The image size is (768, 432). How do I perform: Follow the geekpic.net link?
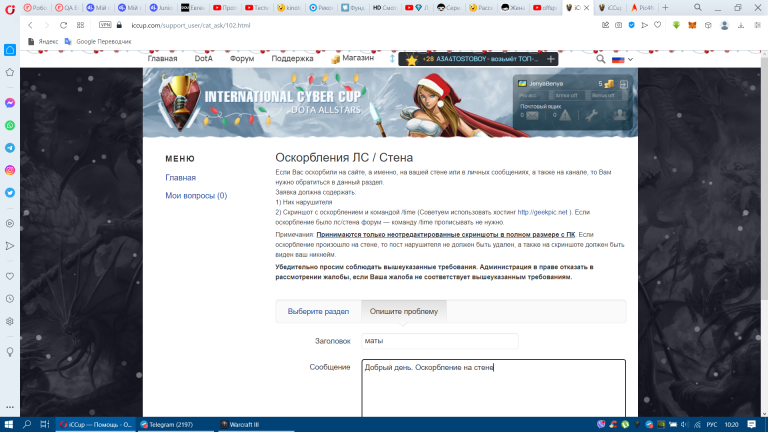[542, 212]
